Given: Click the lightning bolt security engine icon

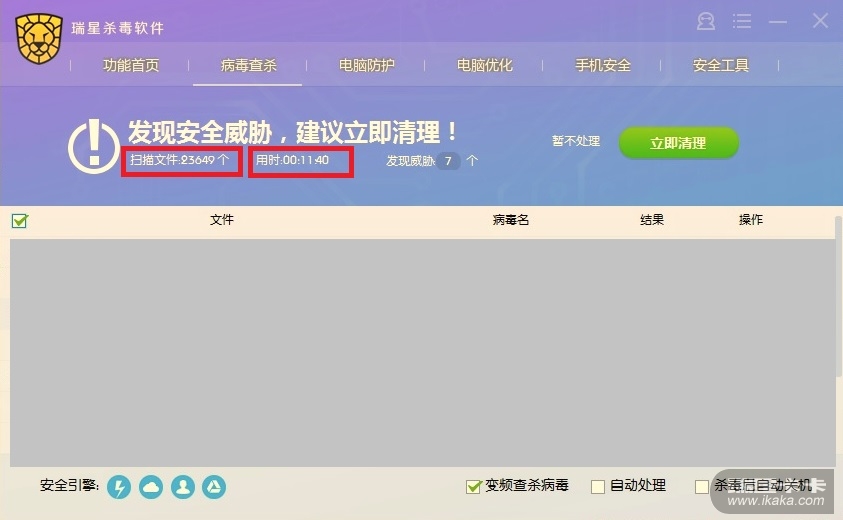Looking at the screenshot, I should point(119,487).
